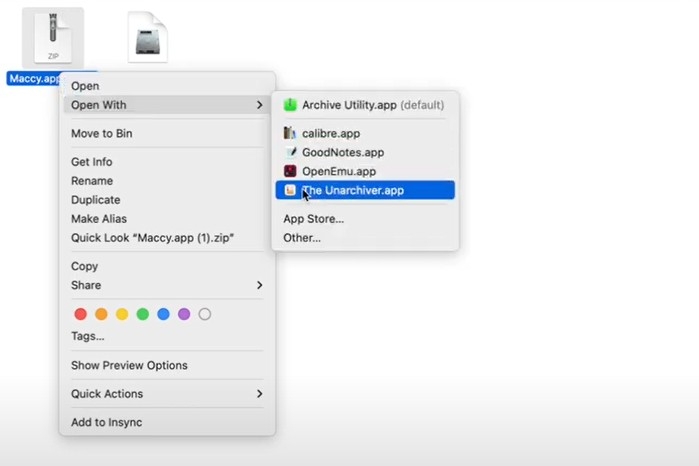Open with calibre.app

(x=365, y=133)
